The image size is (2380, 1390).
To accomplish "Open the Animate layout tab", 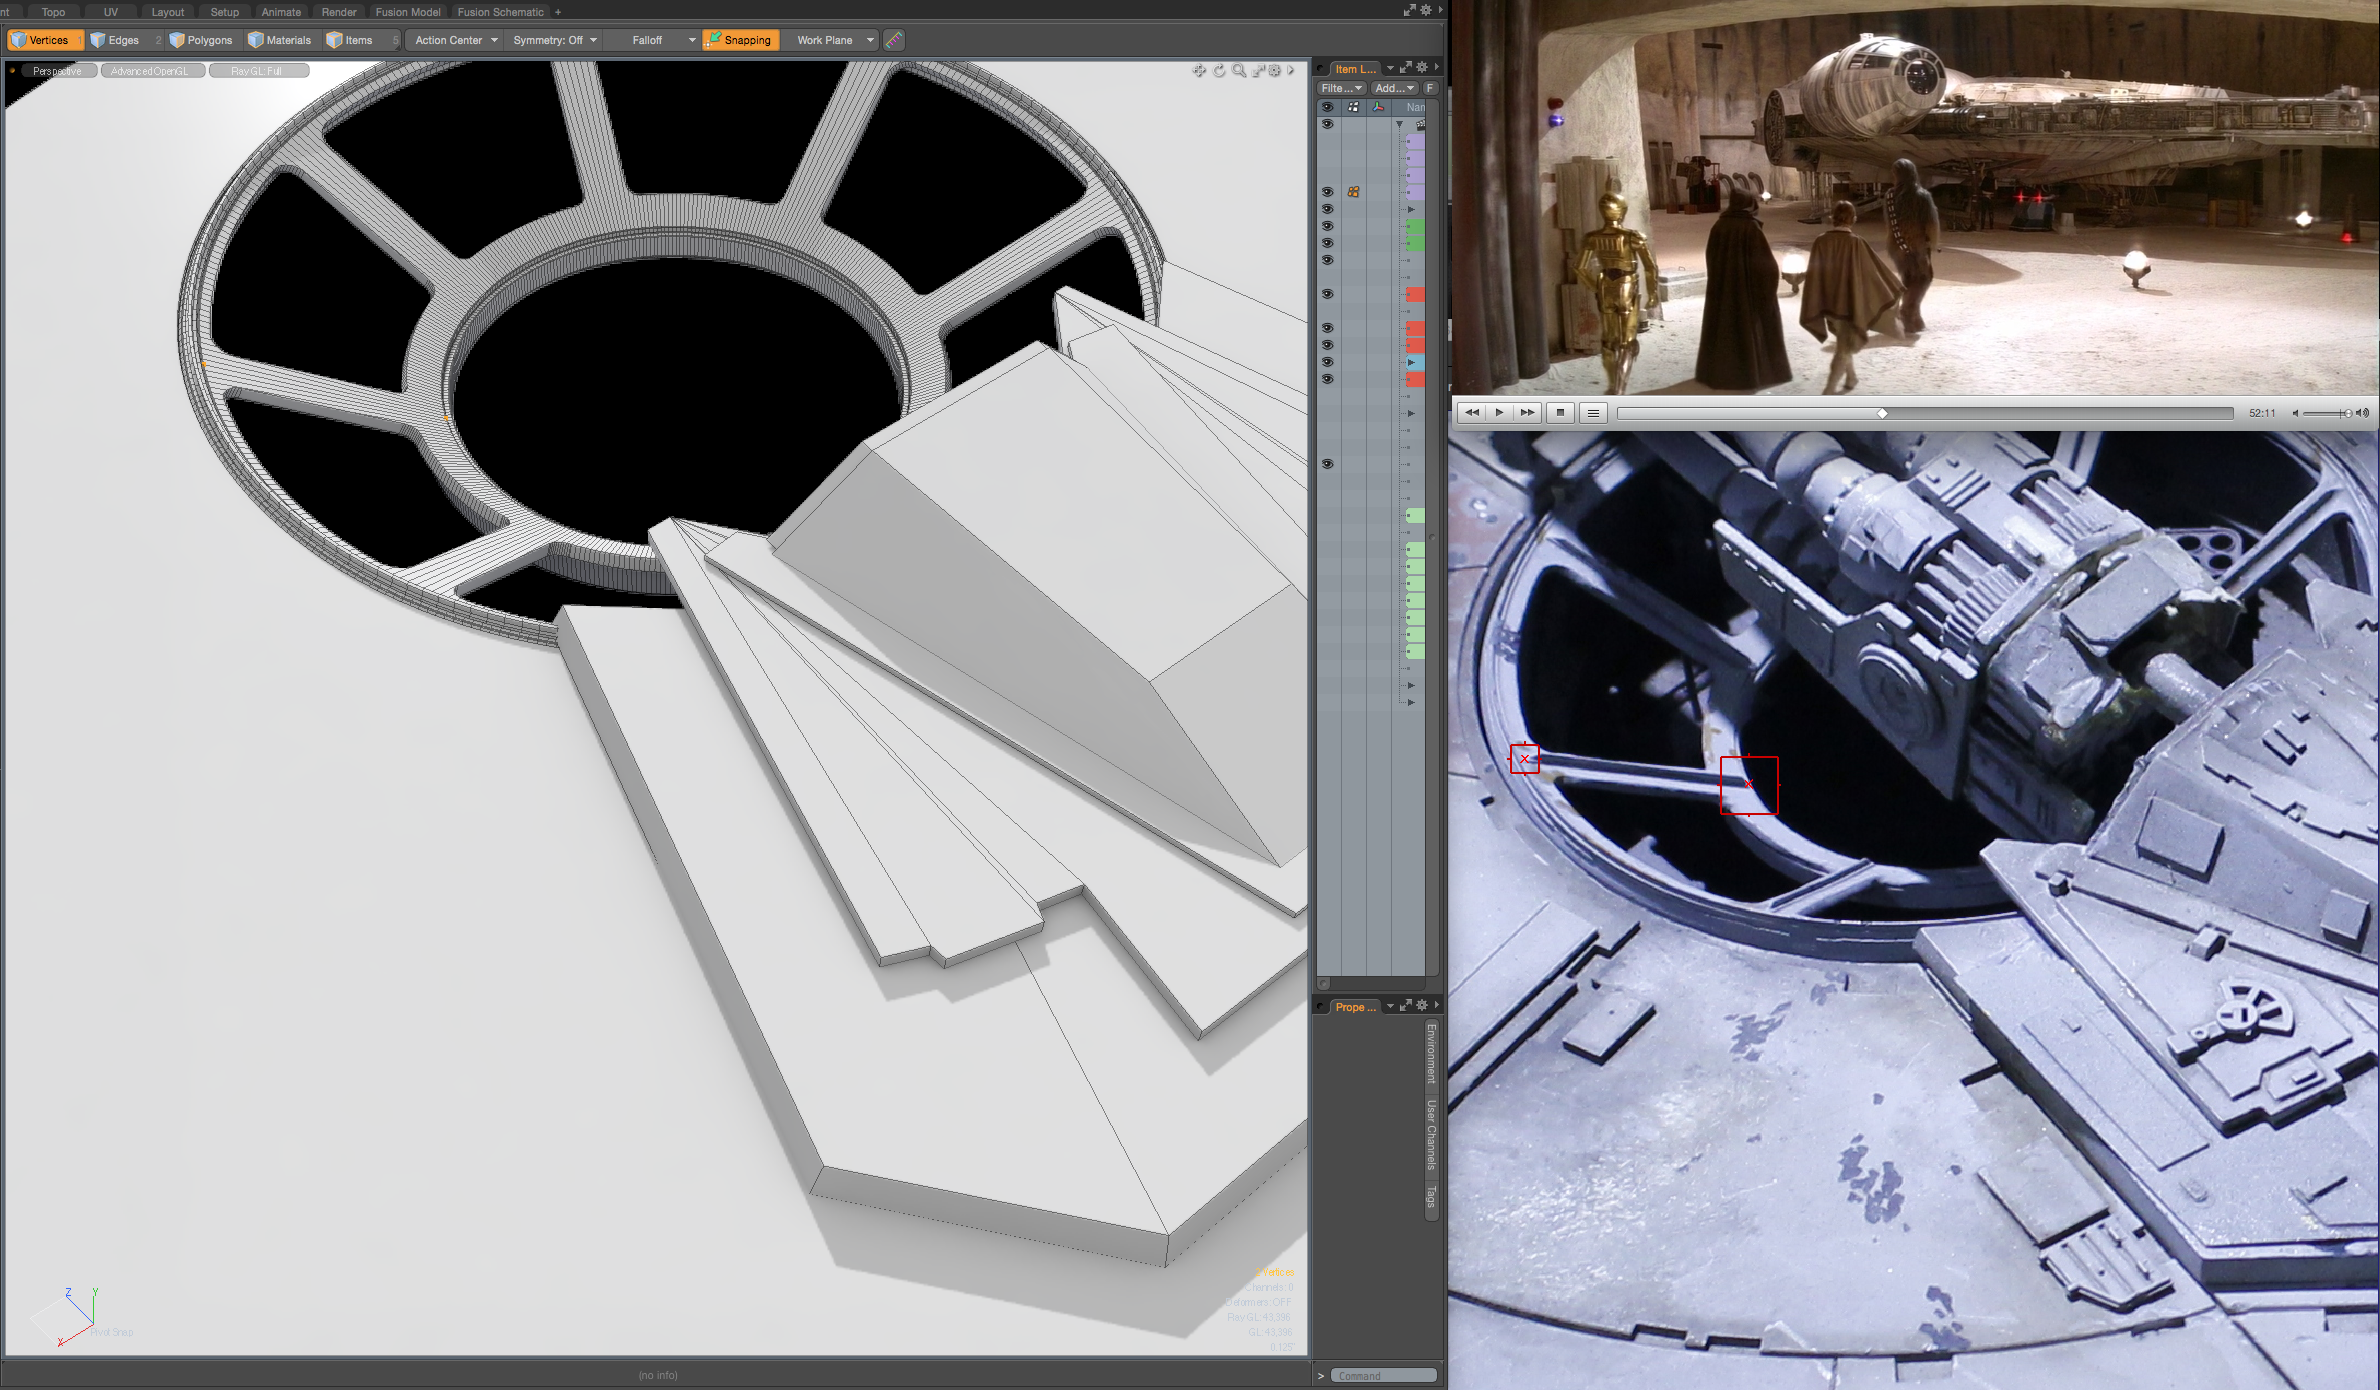I will (x=281, y=12).
